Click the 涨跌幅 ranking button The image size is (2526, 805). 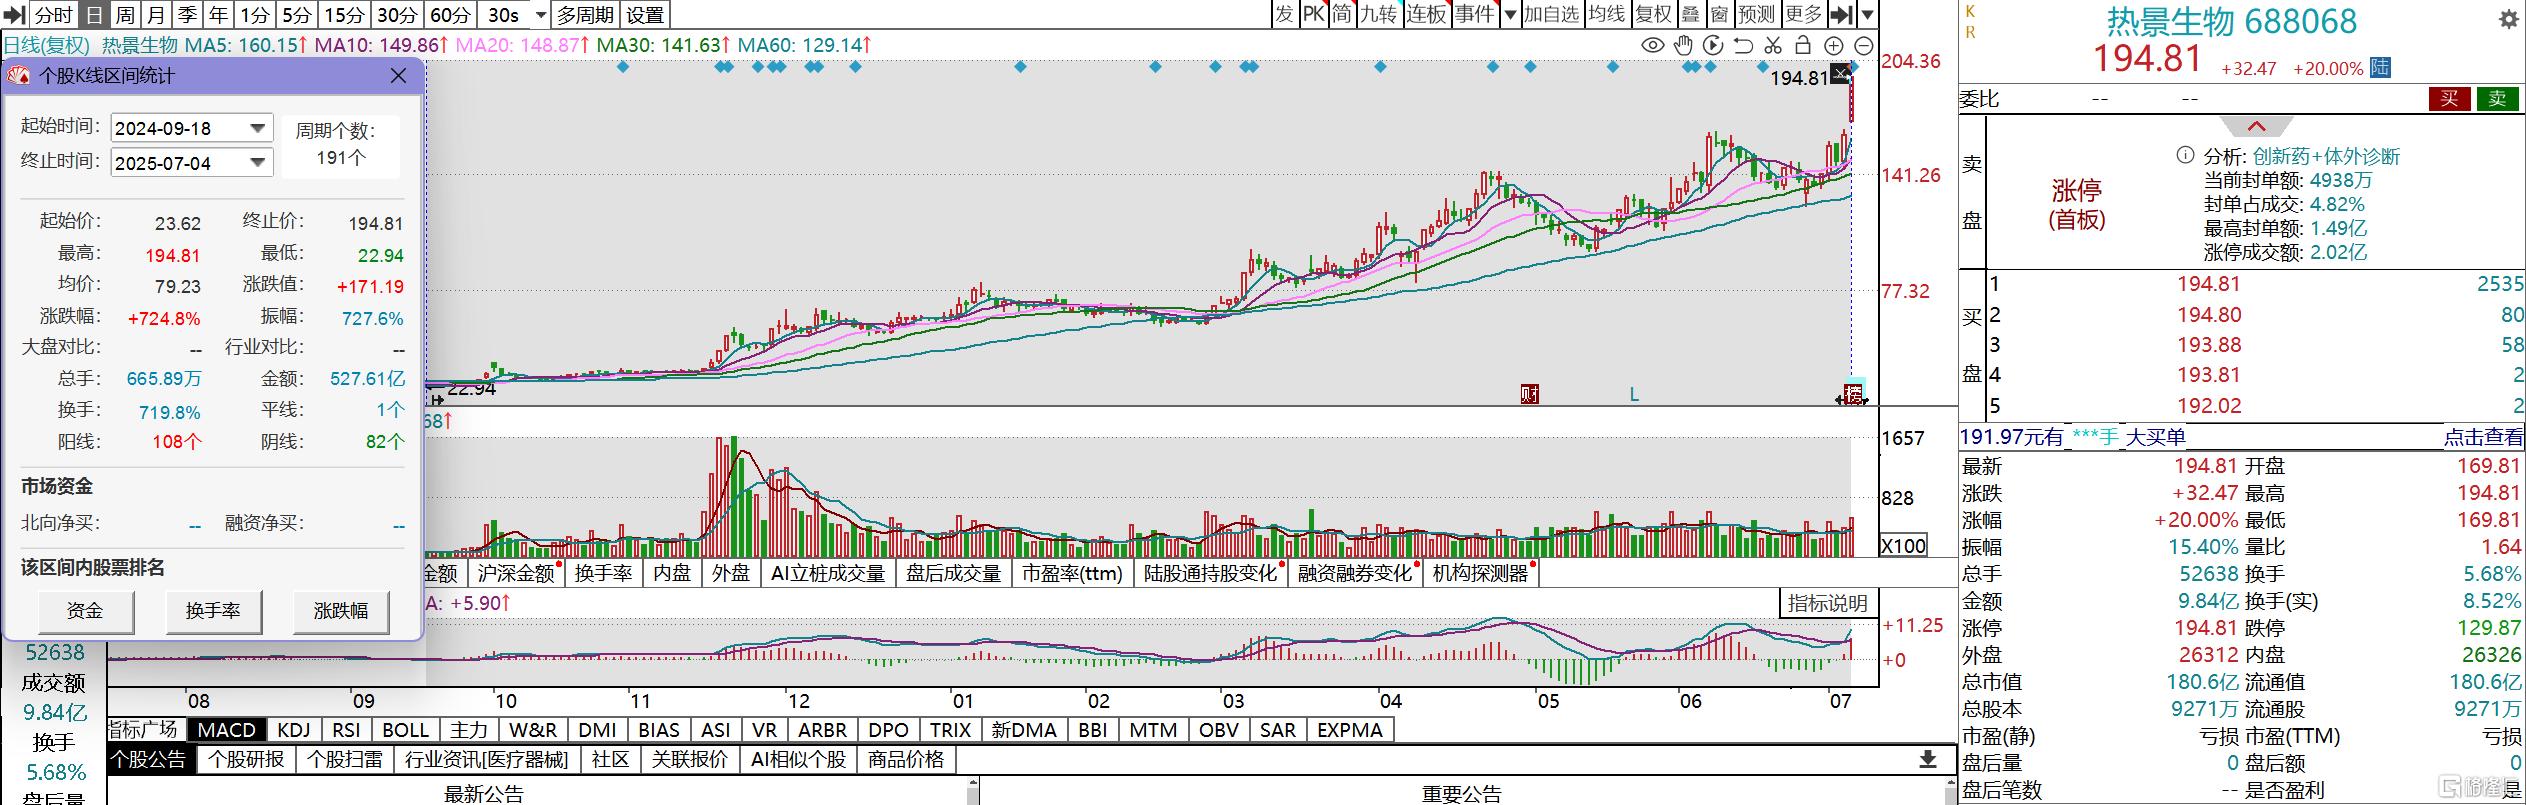tap(341, 611)
